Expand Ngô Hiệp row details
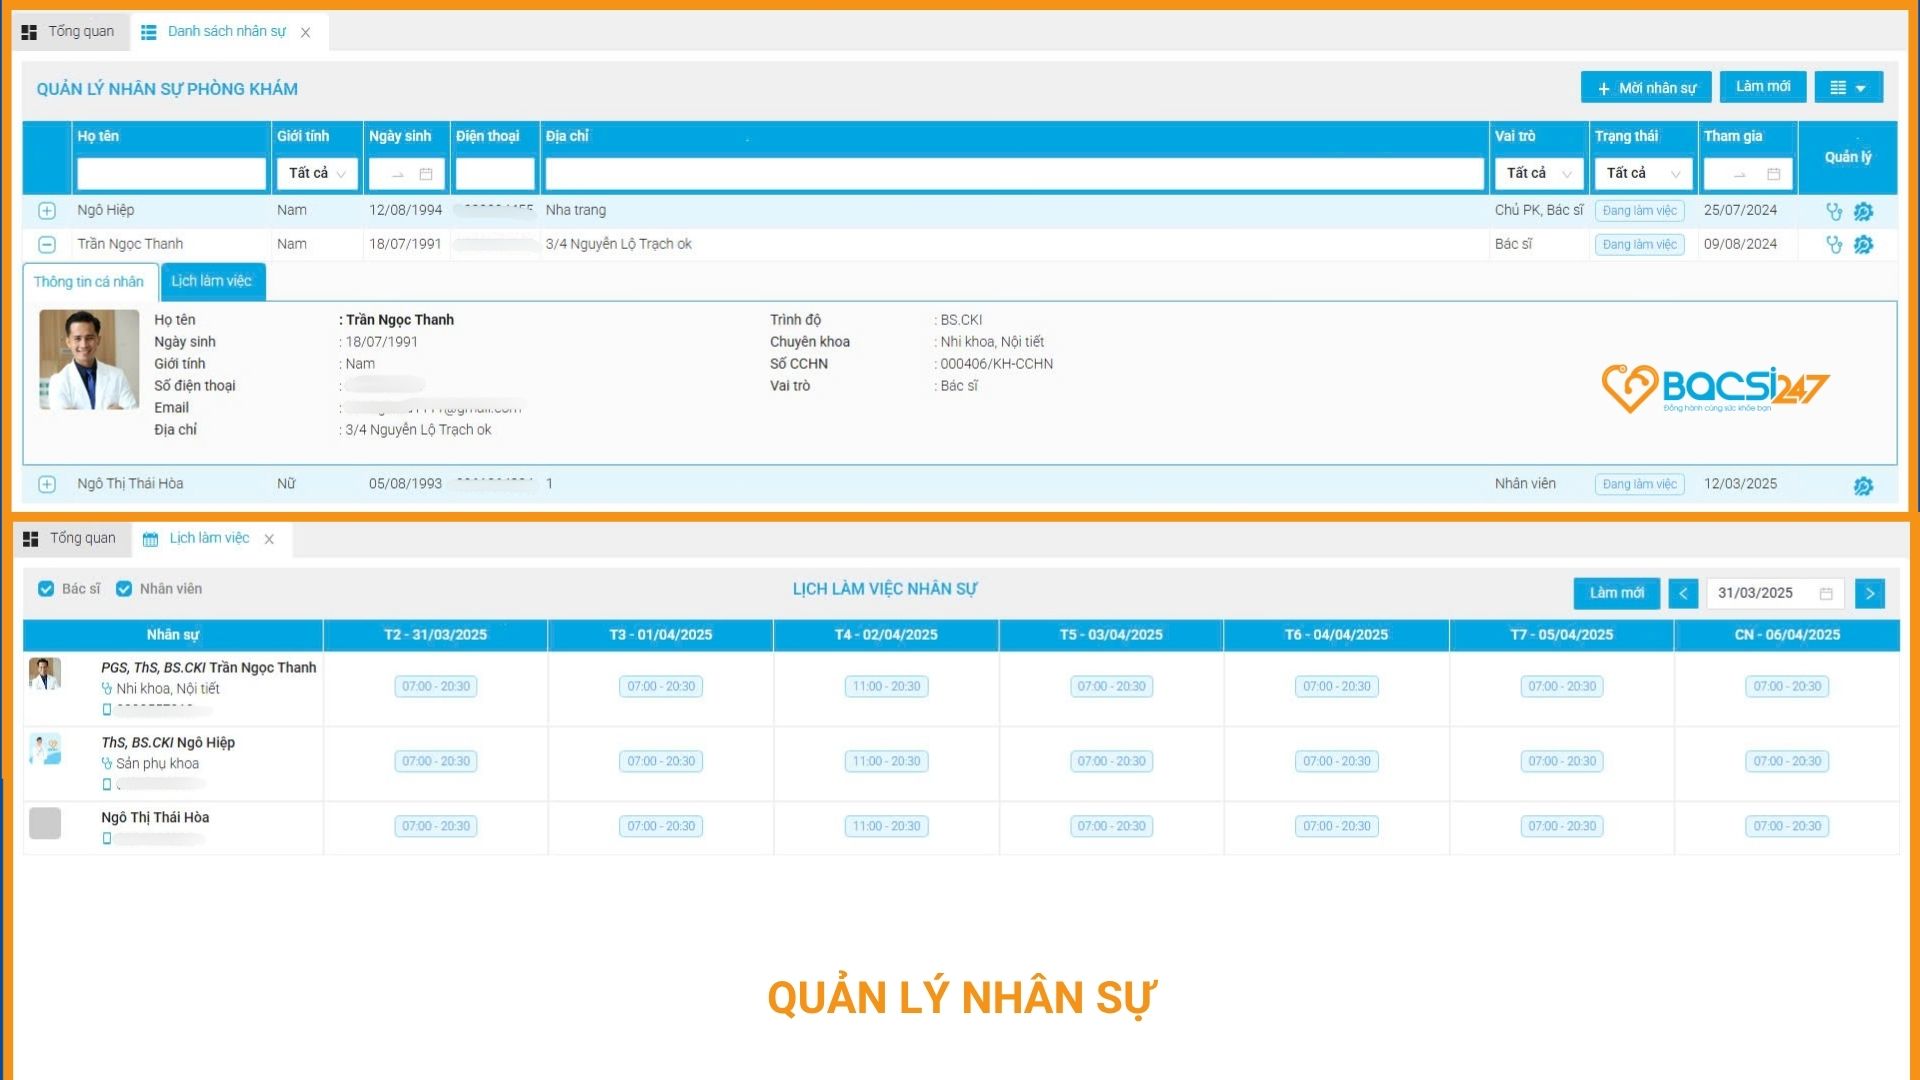The width and height of the screenshot is (1920, 1080). (x=47, y=211)
